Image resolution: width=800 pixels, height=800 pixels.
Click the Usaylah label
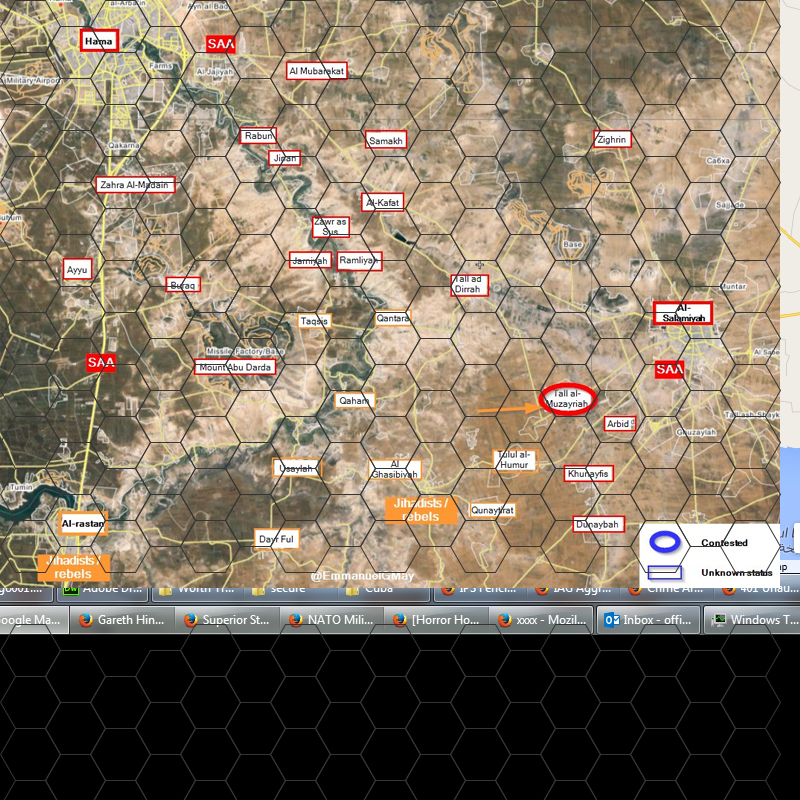point(297,468)
